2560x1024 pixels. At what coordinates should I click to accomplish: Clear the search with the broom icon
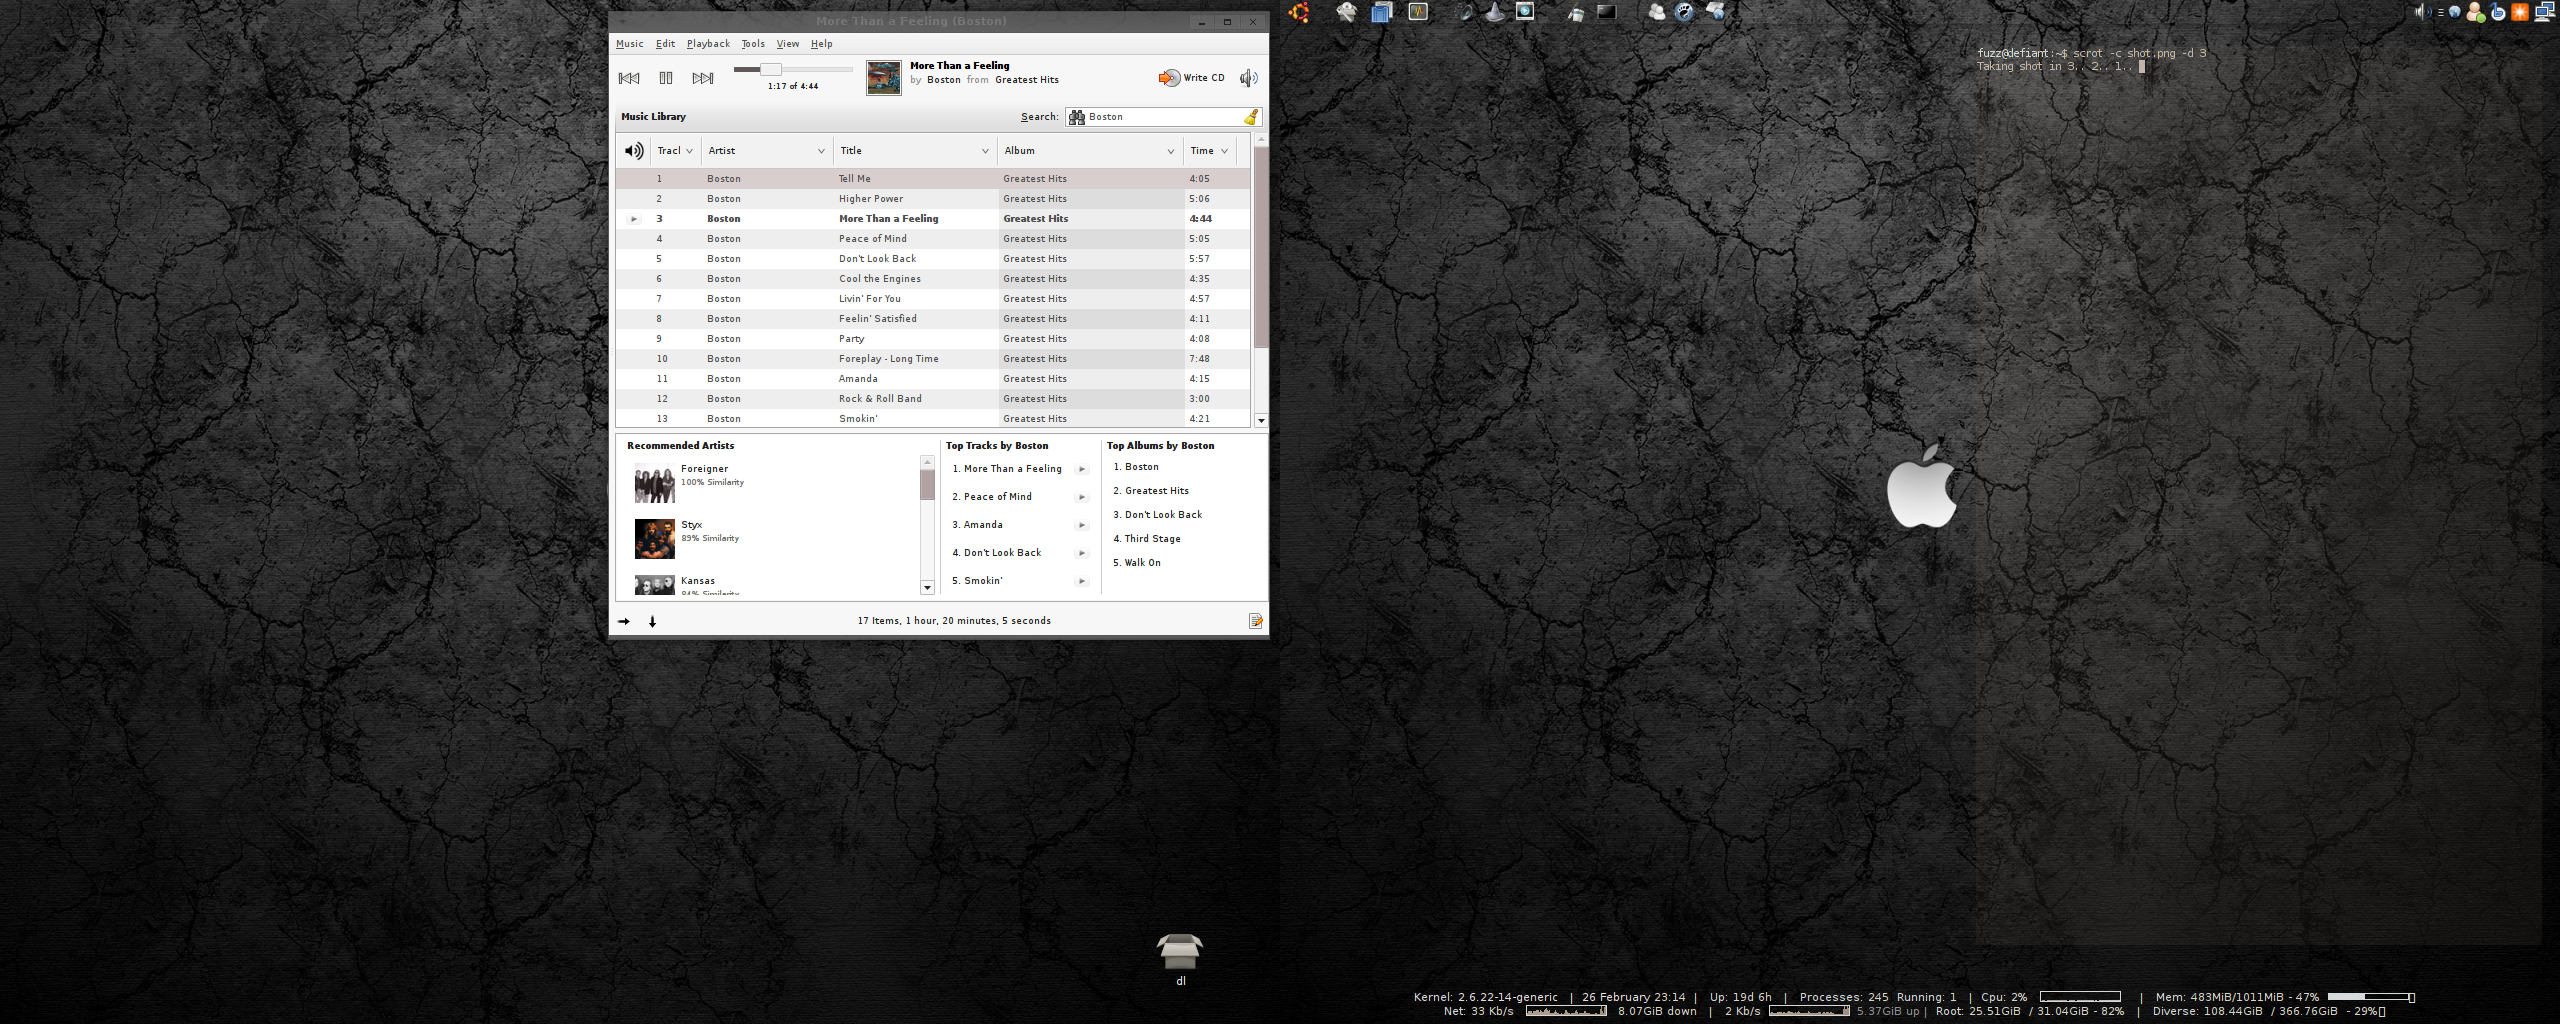point(1250,117)
